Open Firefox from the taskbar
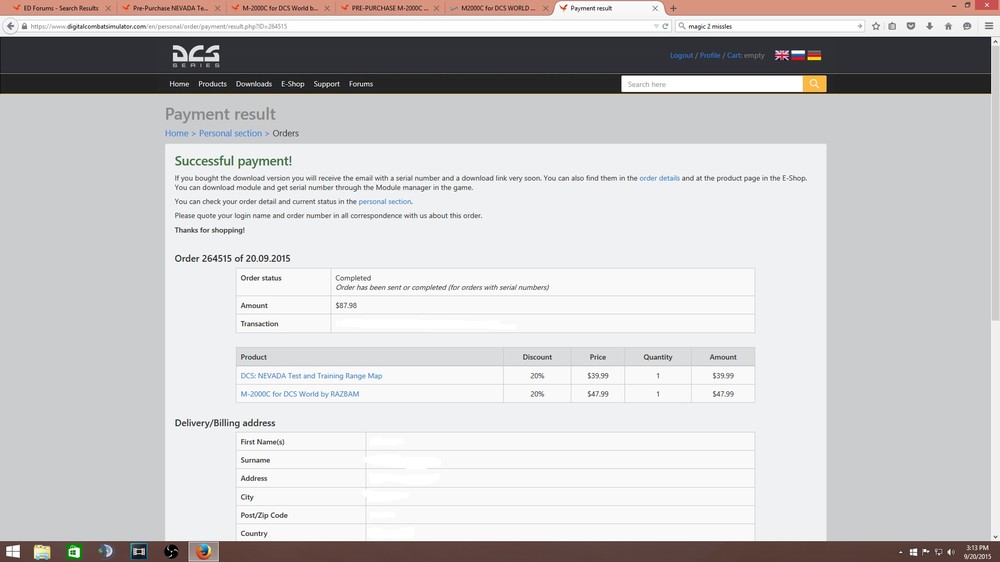The height and width of the screenshot is (562, 1000). tap(203, 551)
